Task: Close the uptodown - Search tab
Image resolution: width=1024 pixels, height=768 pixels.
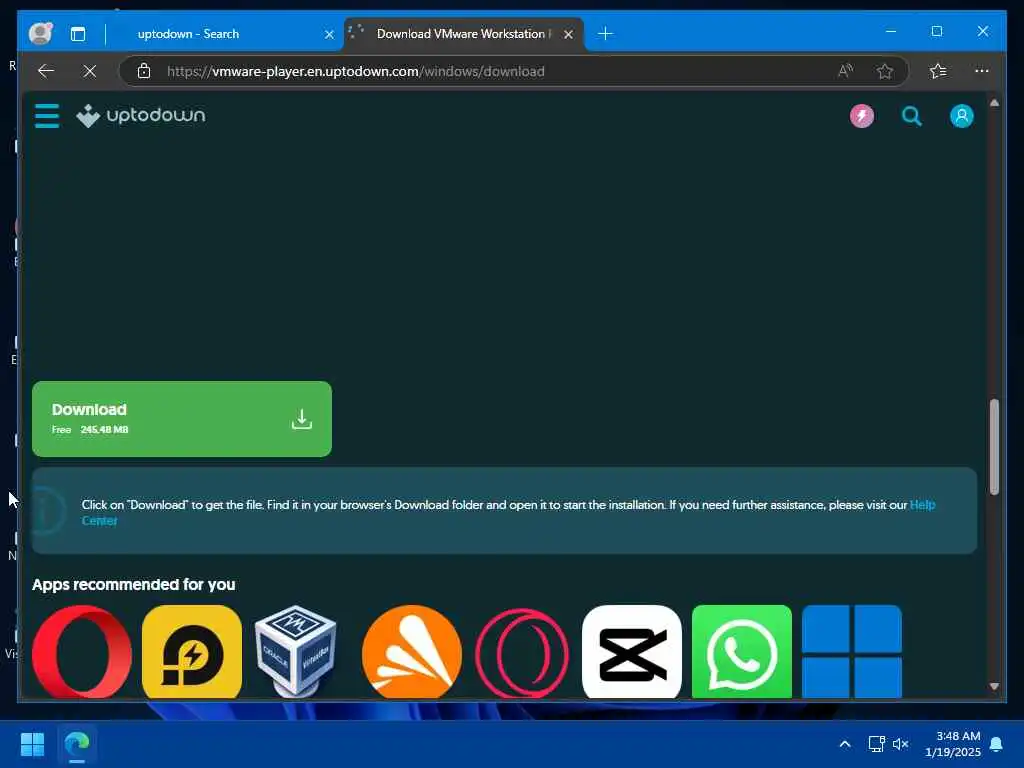Action: 329,35
